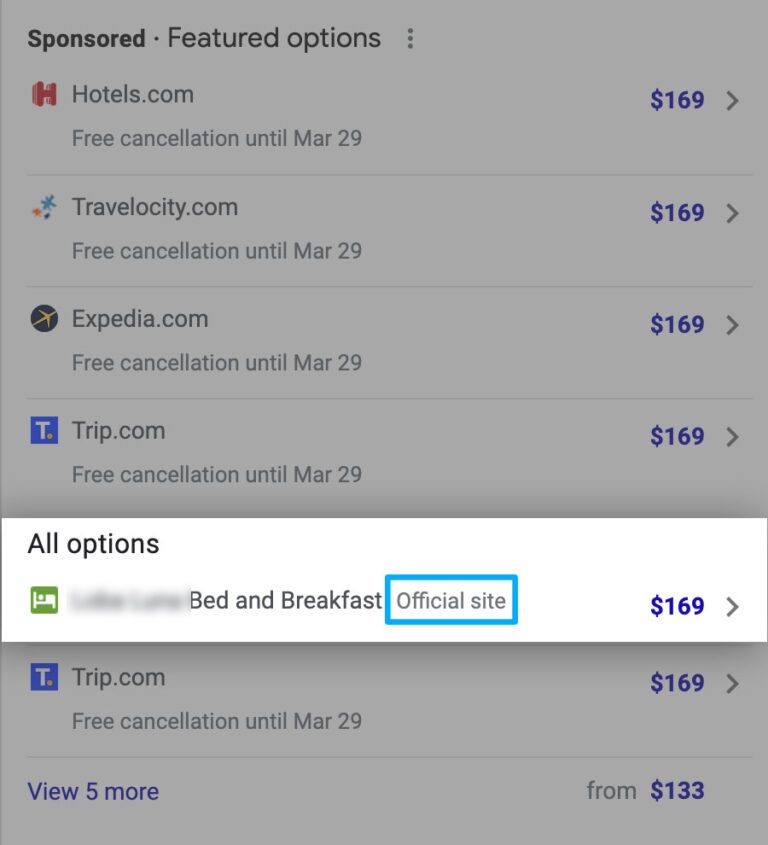Click the Bed and Breakfast $169 price
Screen dimensions: 768x845
pyautogui.click(x=677, y=606)
